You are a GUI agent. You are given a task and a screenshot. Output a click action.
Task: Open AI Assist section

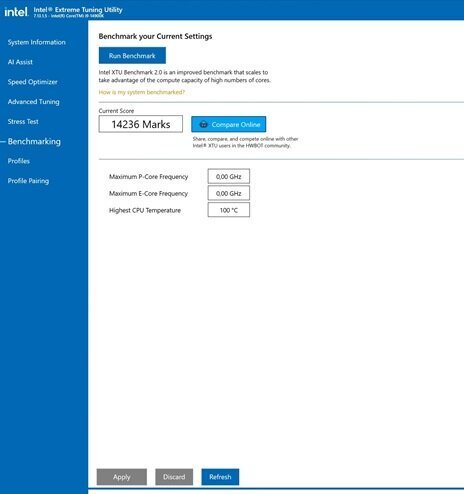click(x=20, y=62)
